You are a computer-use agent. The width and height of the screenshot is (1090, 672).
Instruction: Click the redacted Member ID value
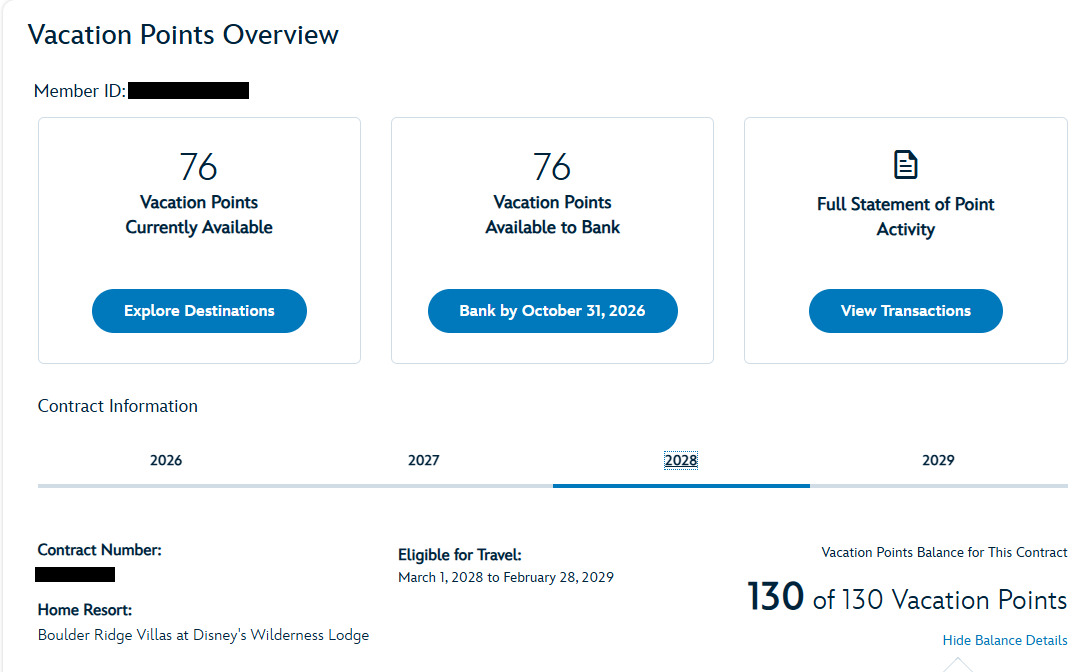pos(188,90)
